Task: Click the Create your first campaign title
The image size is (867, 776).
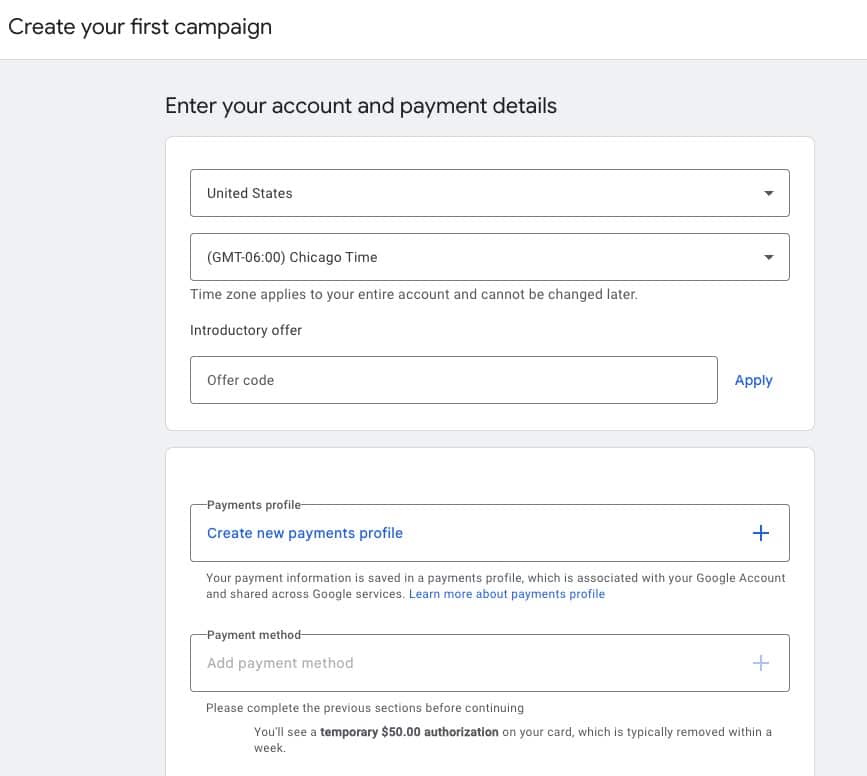Action: point(140,27)
